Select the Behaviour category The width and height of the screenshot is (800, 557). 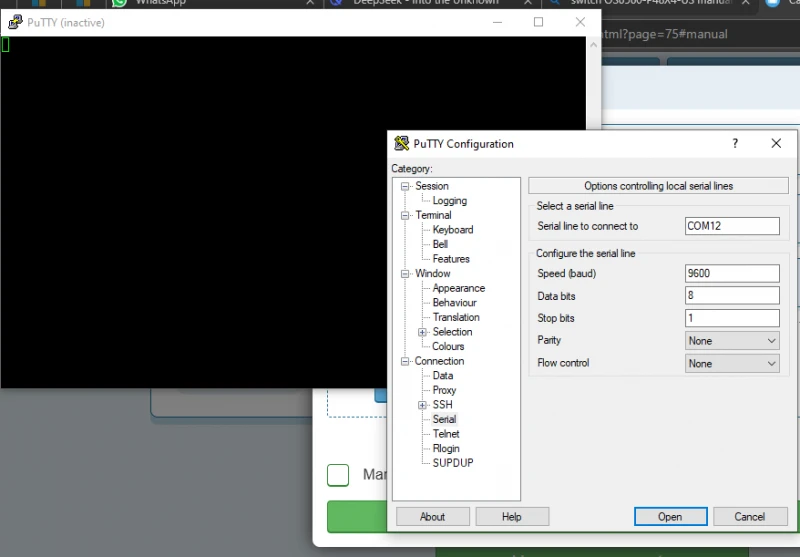click(x=454, y=302)
